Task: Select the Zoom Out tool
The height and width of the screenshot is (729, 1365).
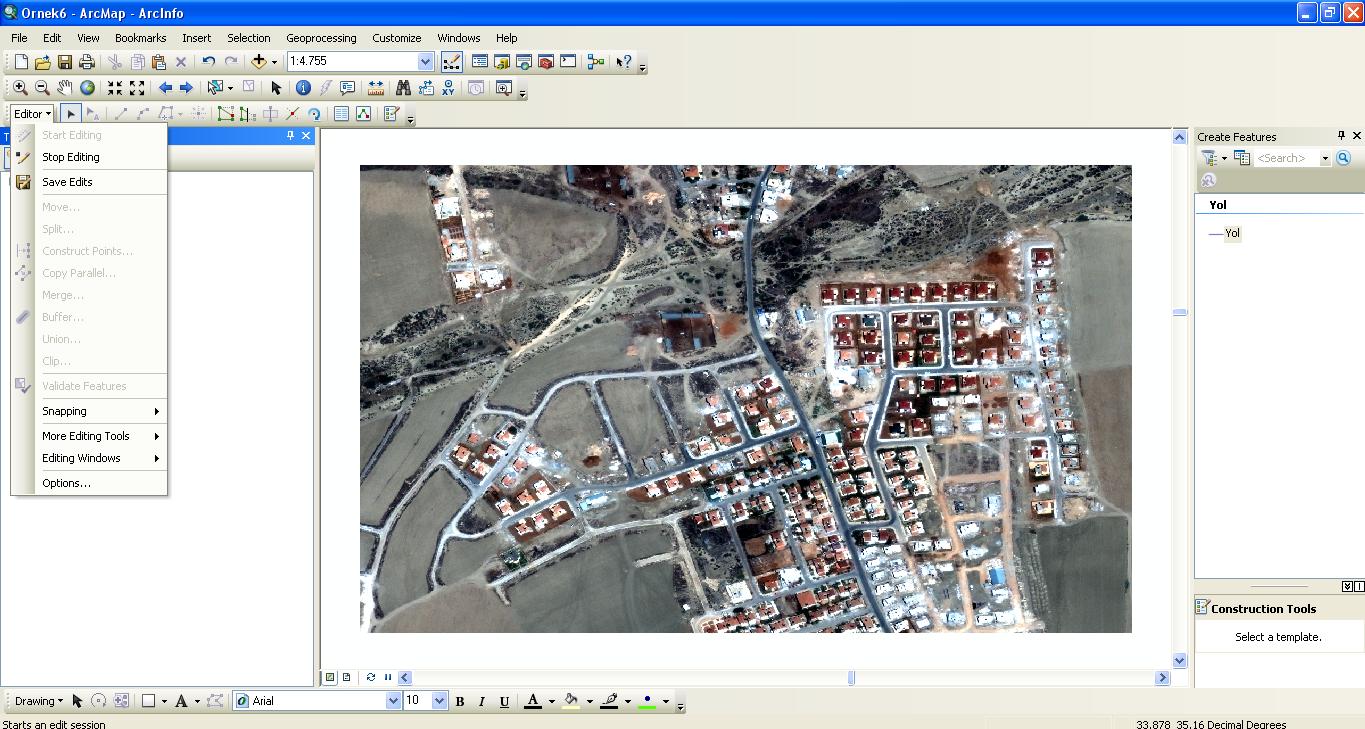Action: pyautogui.click(x=43, y=88)
